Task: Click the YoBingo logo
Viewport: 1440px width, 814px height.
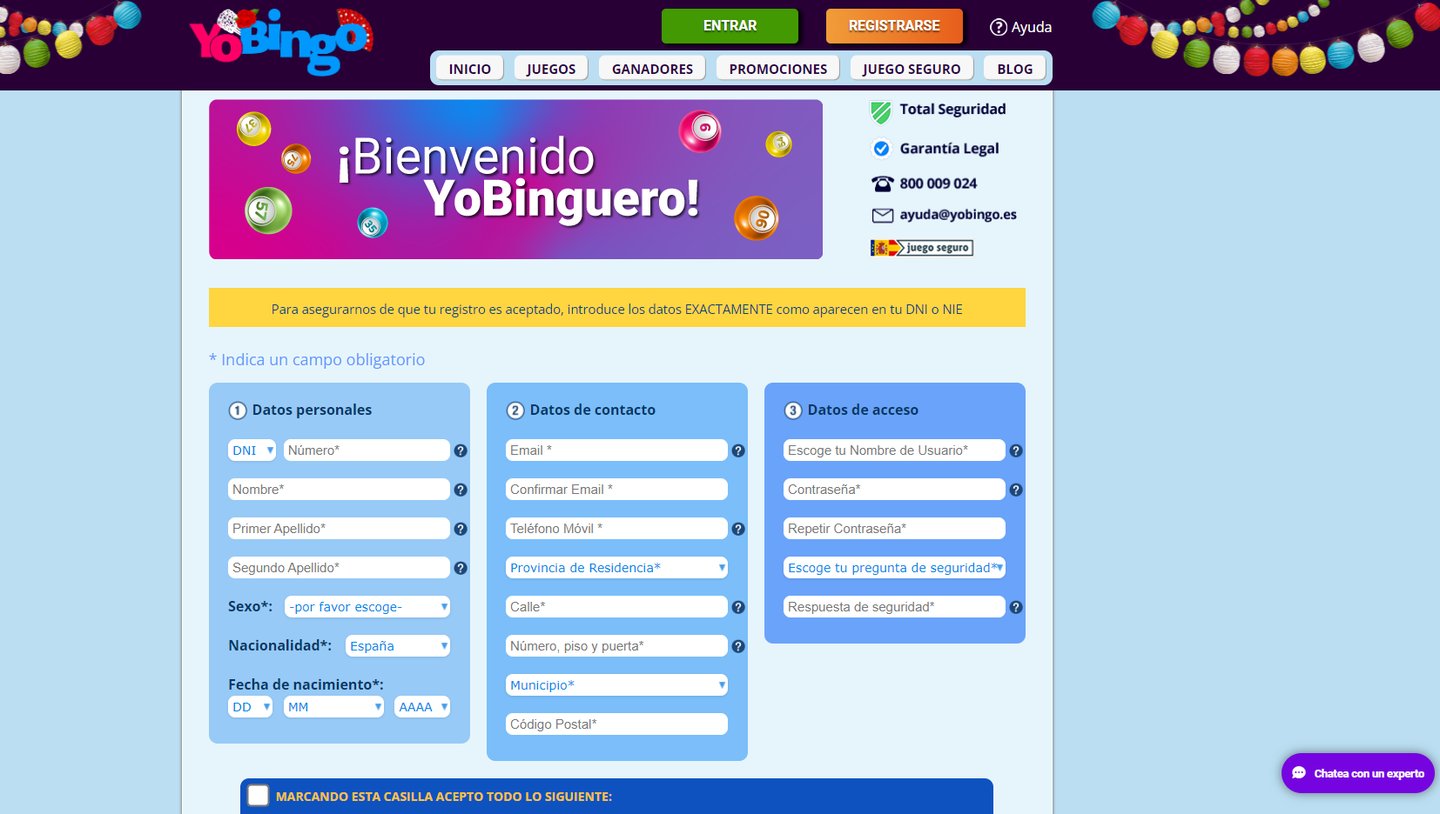Action: [281, 41]
